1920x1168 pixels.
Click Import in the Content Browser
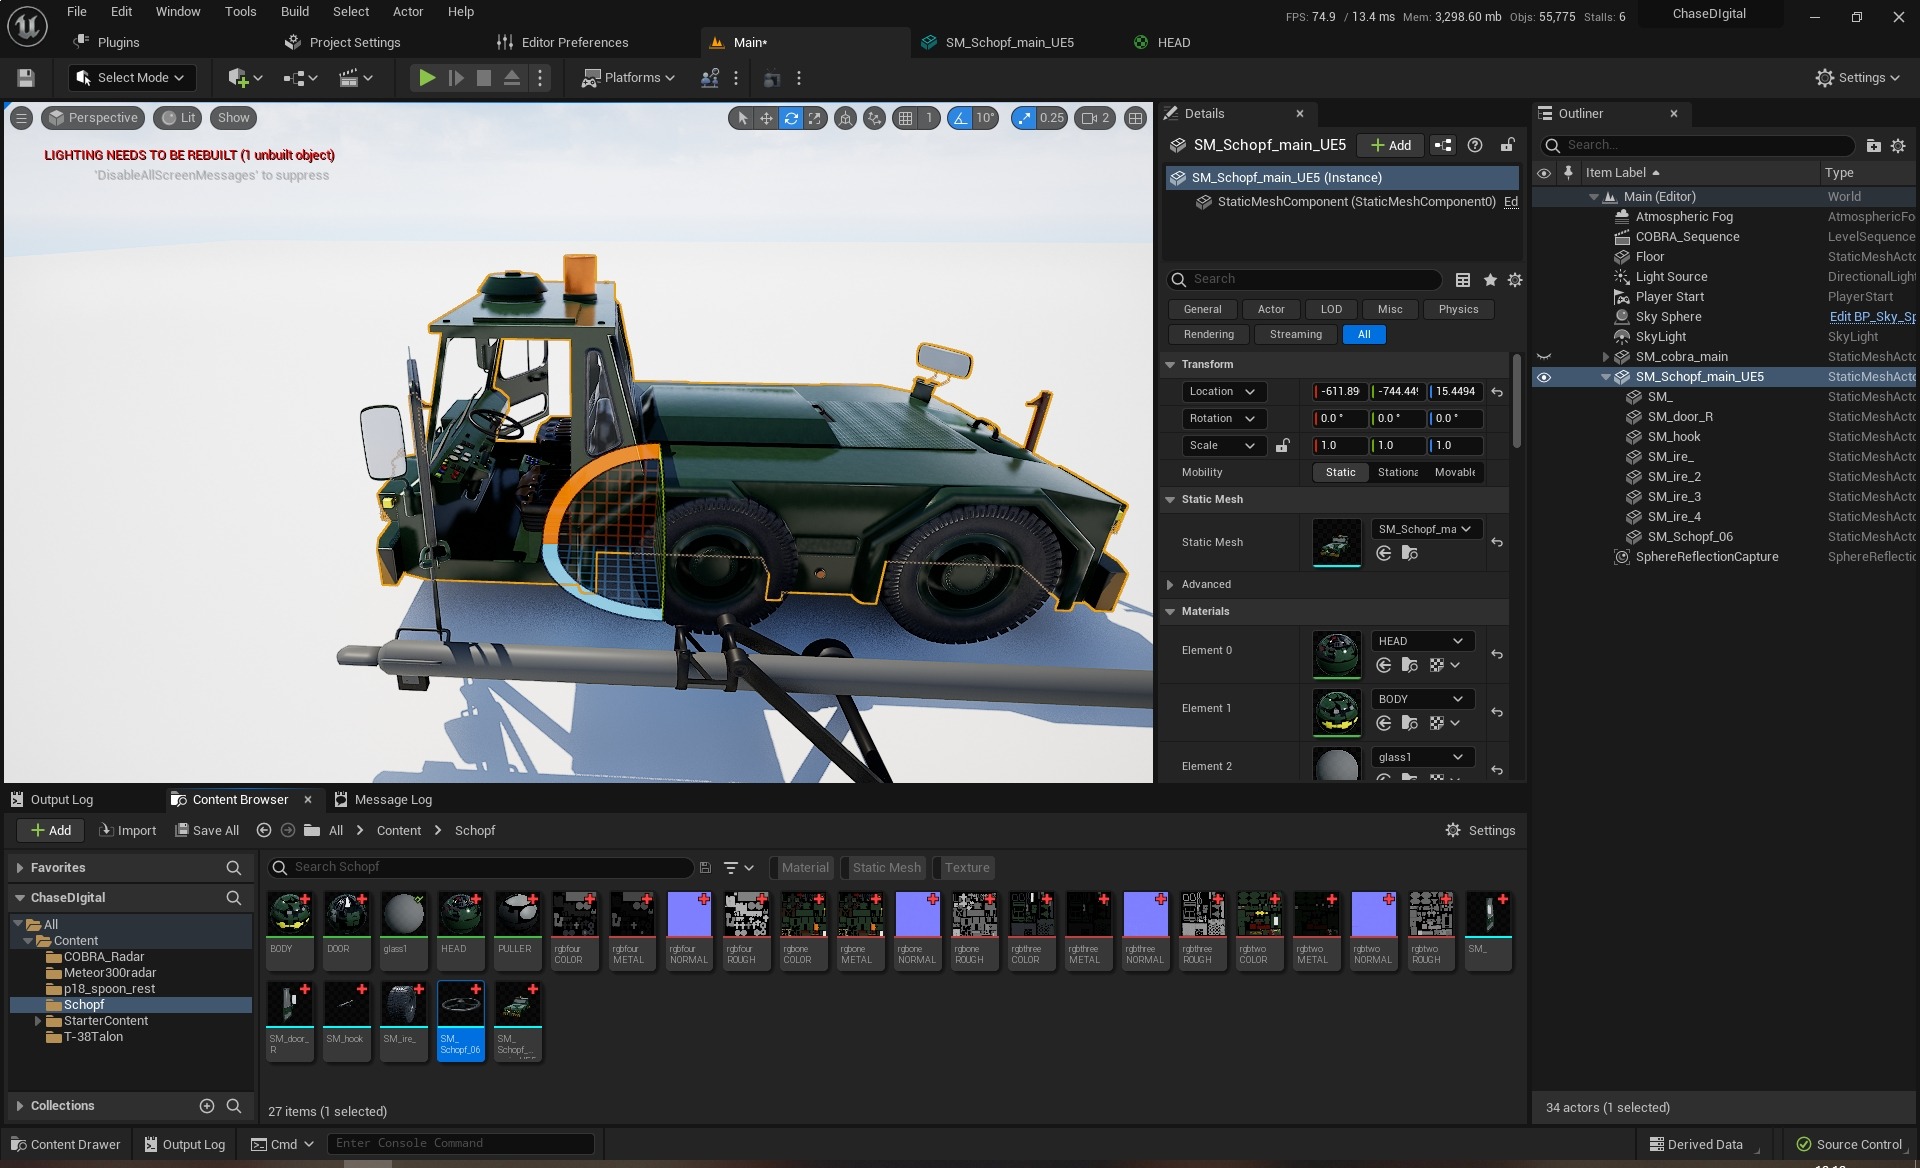pos(127,831)
